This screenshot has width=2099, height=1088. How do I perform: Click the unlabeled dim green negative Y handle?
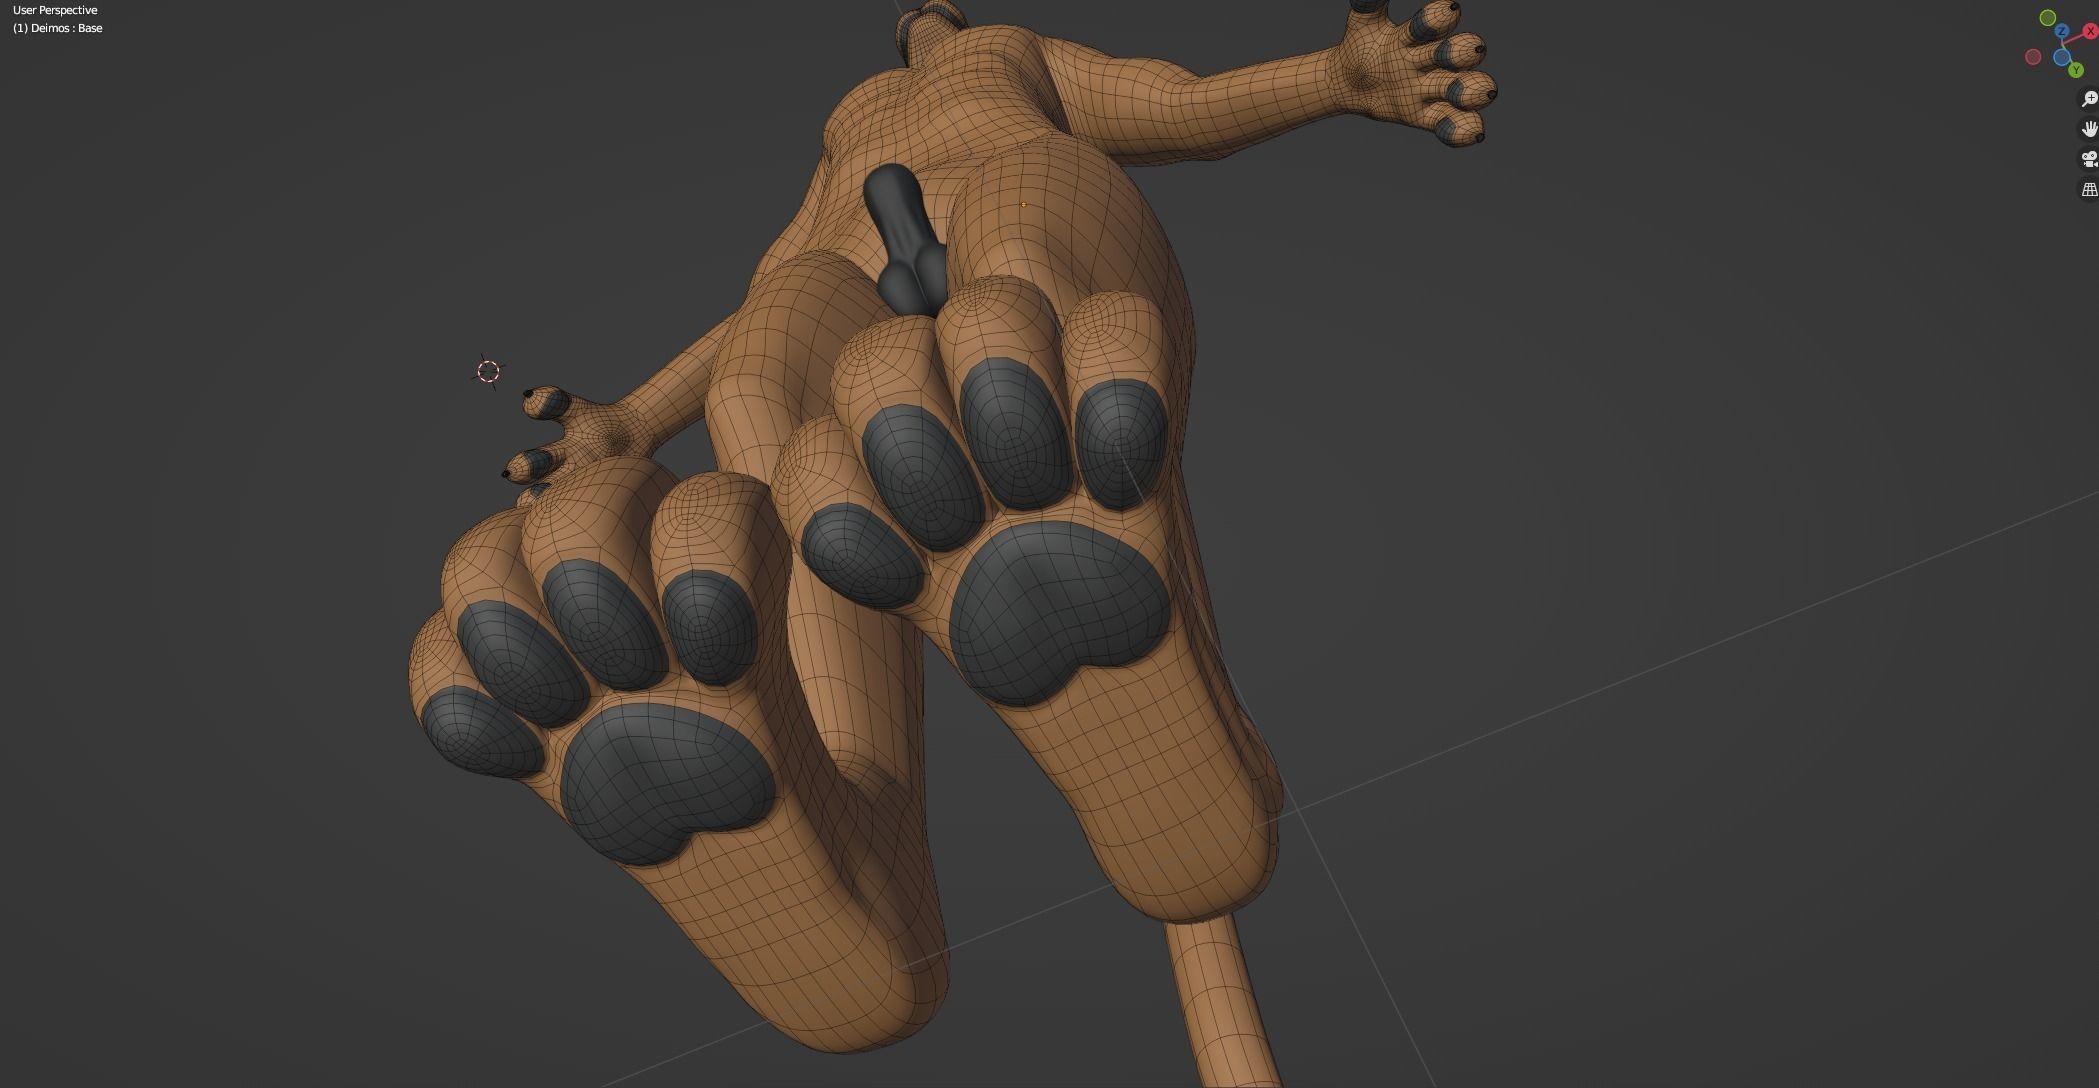(2048, 18)
